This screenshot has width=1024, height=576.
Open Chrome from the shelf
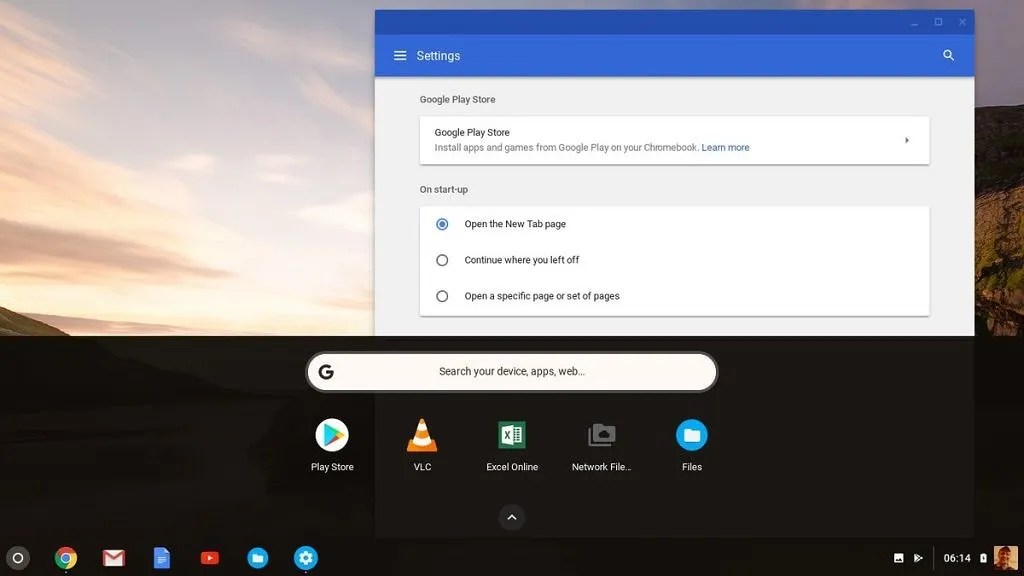click(x=65, y=558)
